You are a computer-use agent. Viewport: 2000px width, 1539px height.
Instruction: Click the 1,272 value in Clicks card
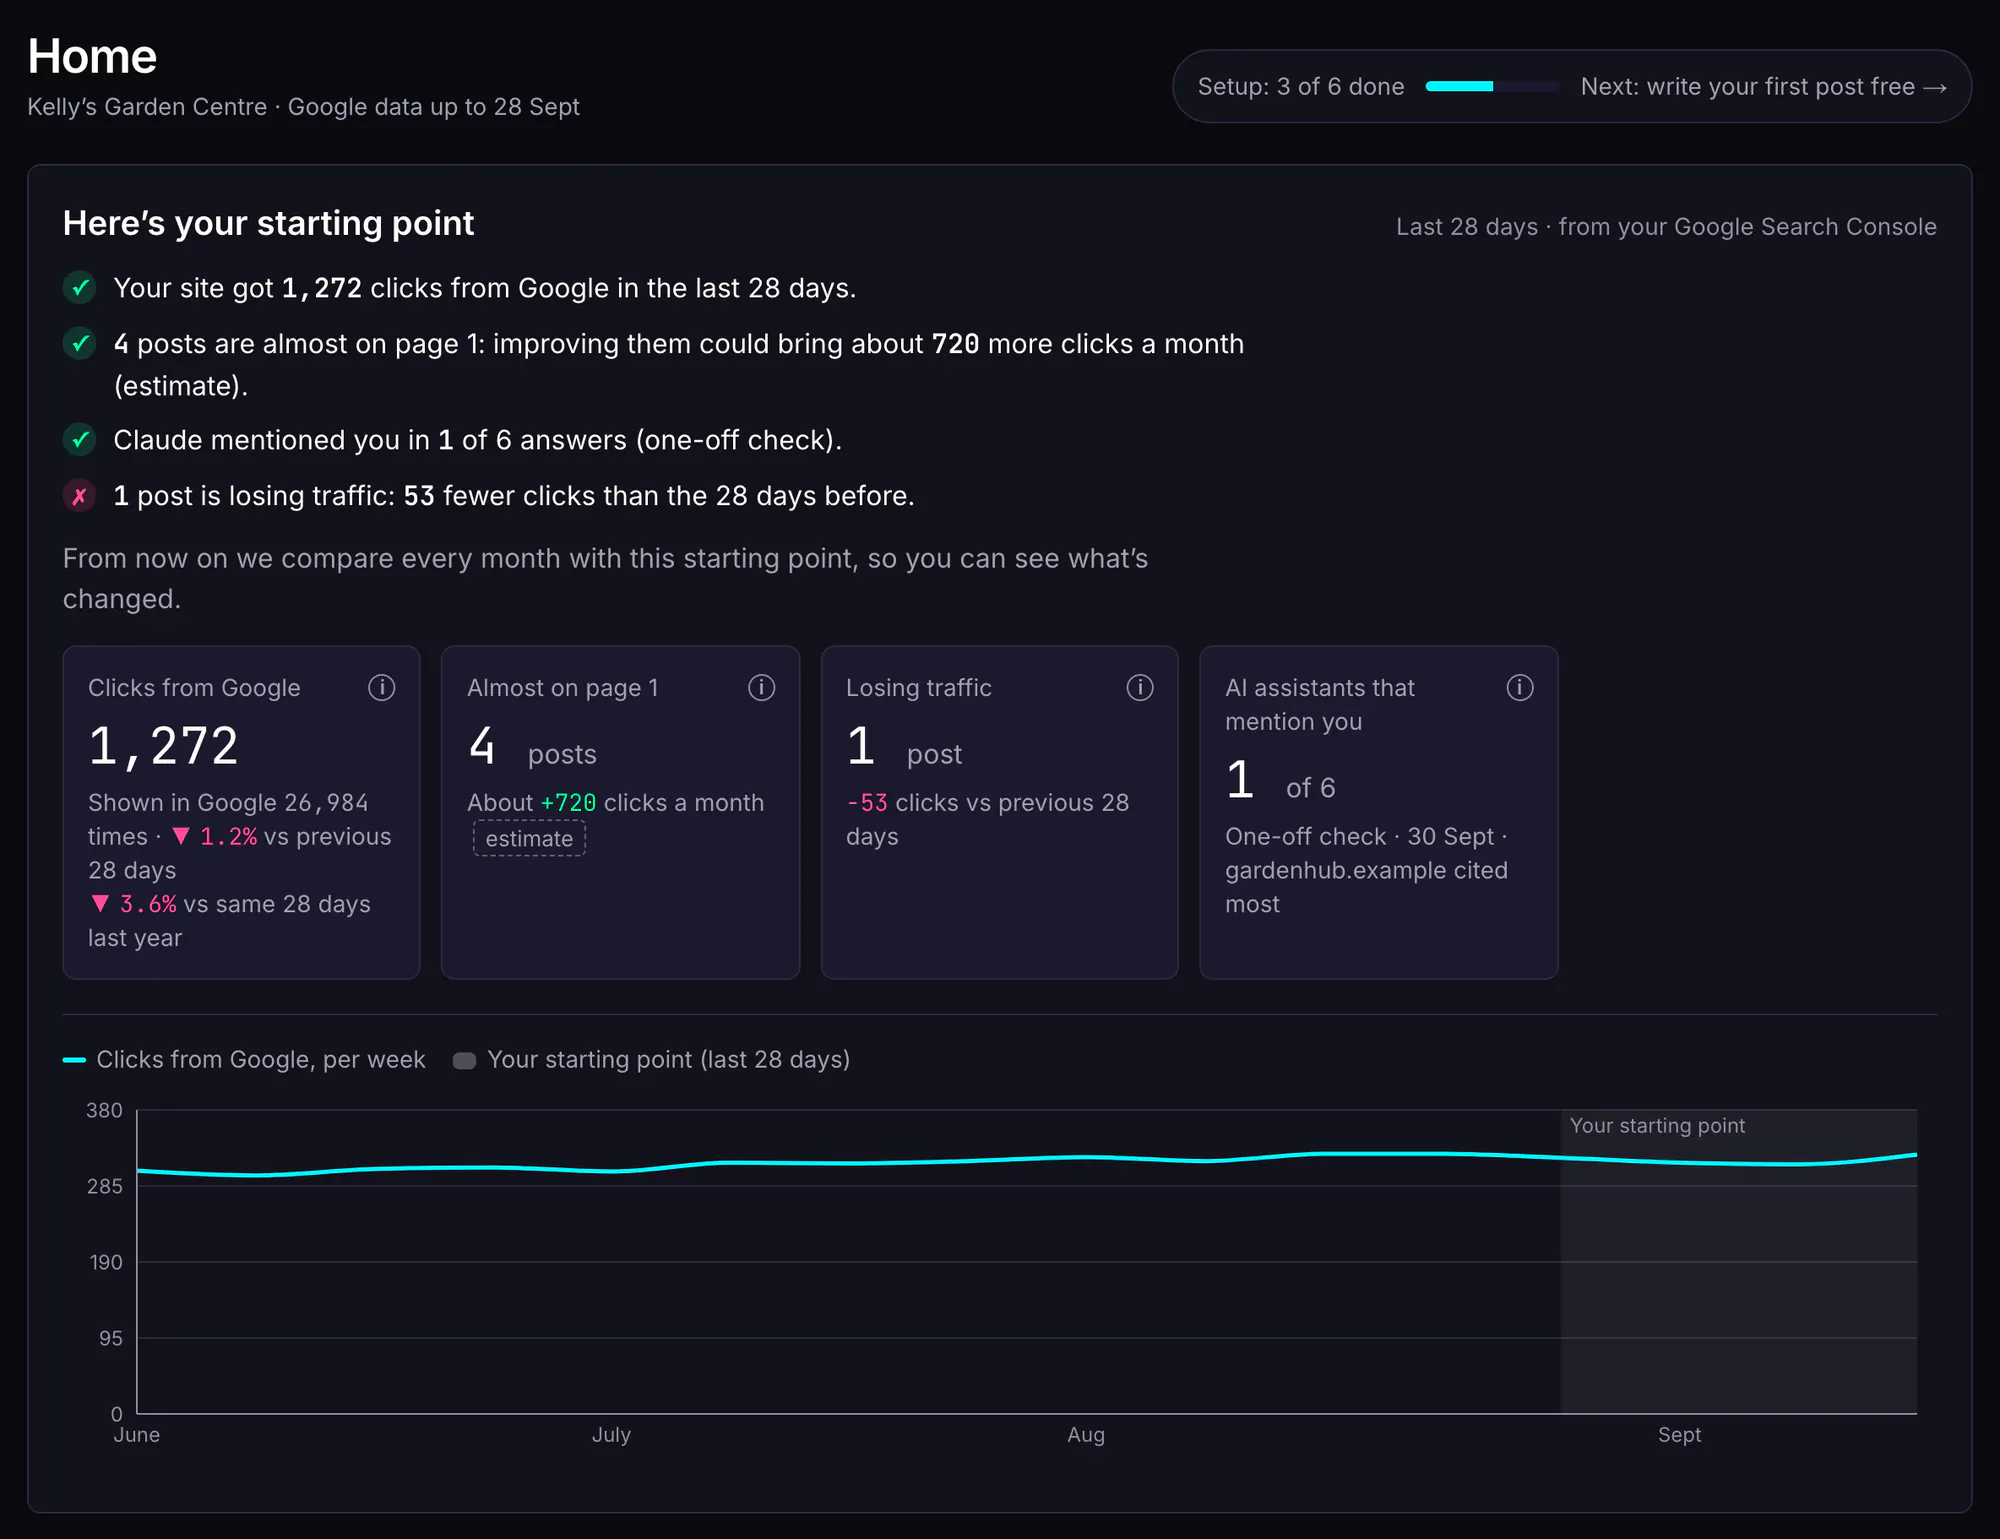click(x=164, y=746)
